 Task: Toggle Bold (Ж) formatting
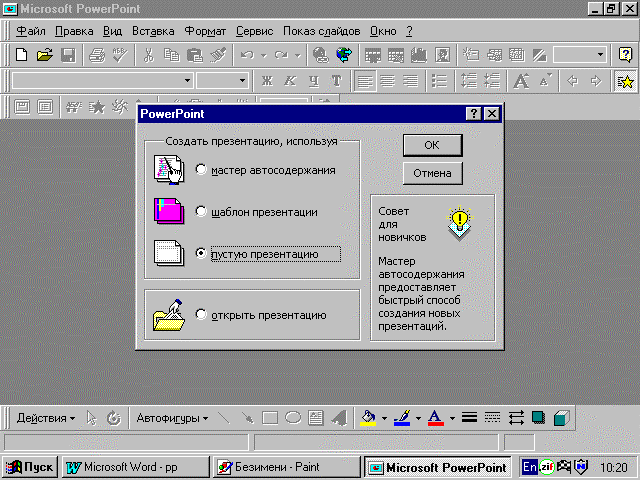click(267, 81)
